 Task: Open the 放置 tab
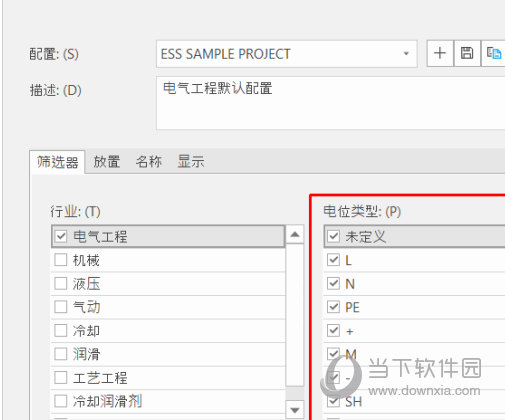(x=106, y=162)
